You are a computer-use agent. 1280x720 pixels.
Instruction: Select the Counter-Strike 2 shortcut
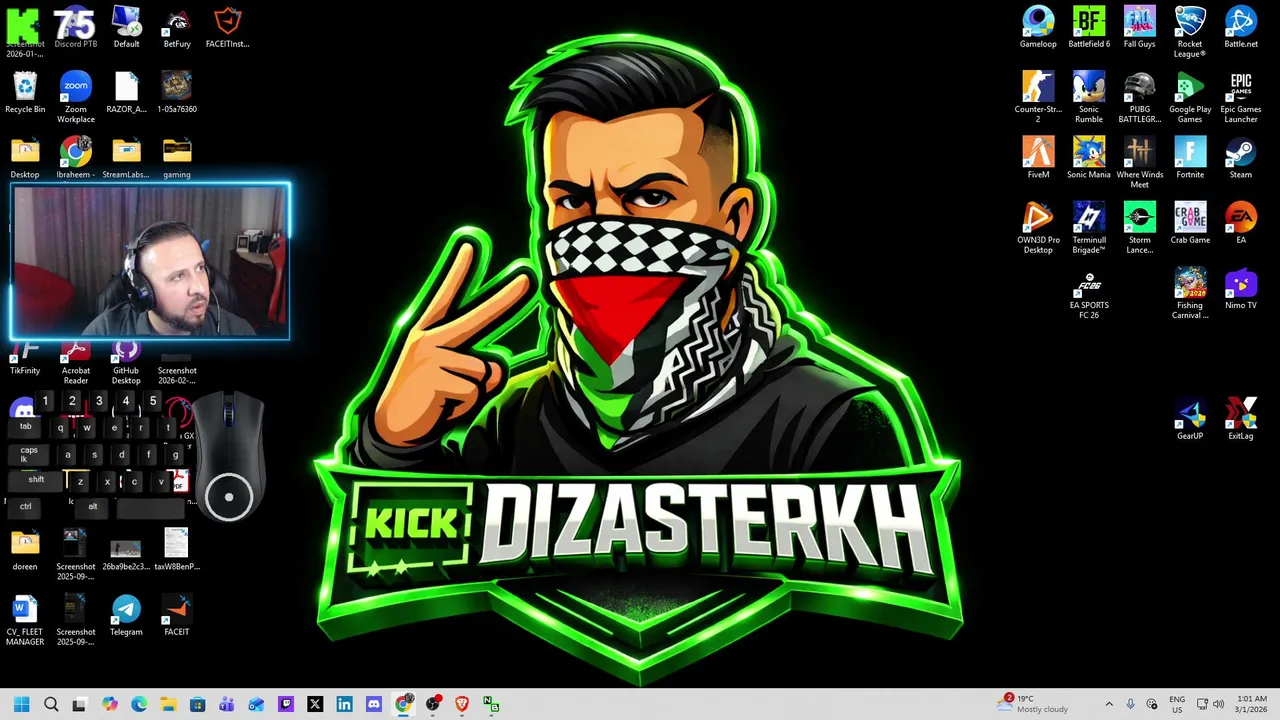[1038, 97]
